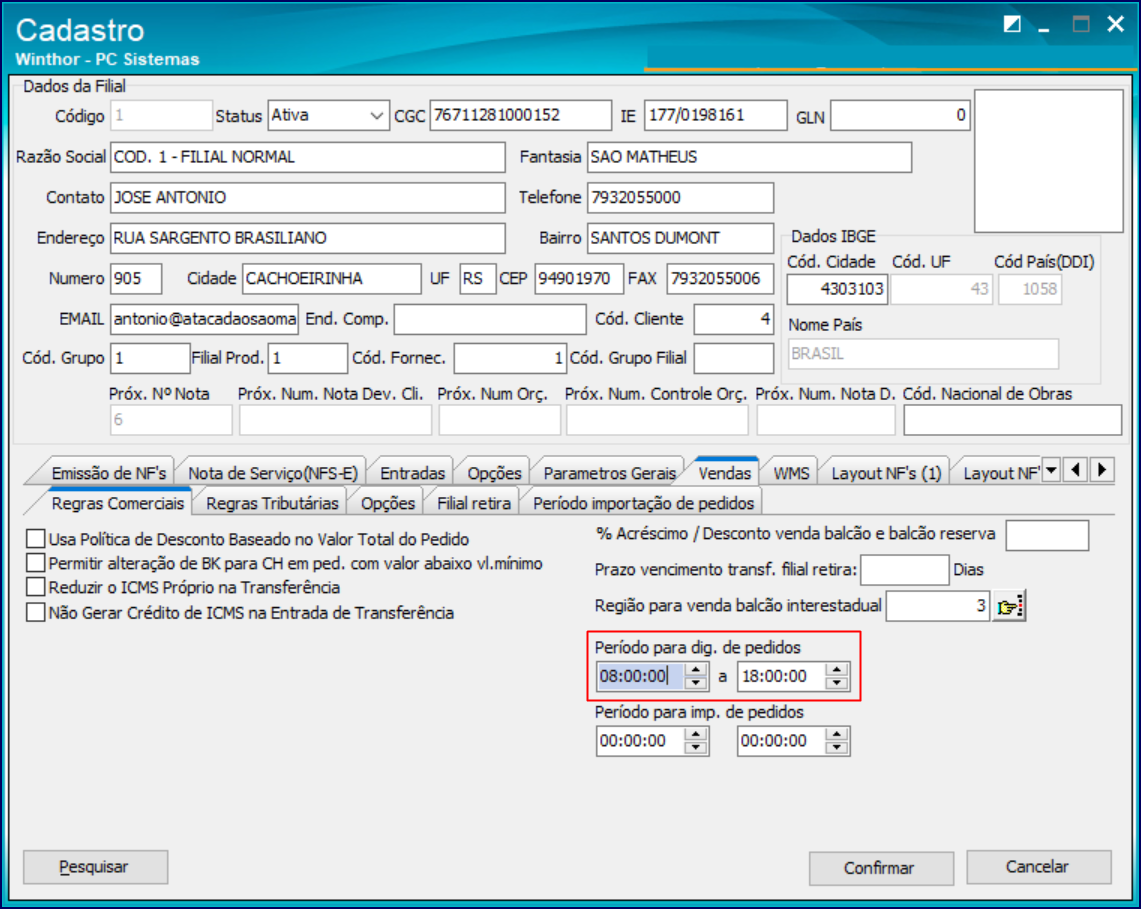Click the Pesquisar button
The width and height of the screenshot is (1141, 909).
click(x=95, y=867)
